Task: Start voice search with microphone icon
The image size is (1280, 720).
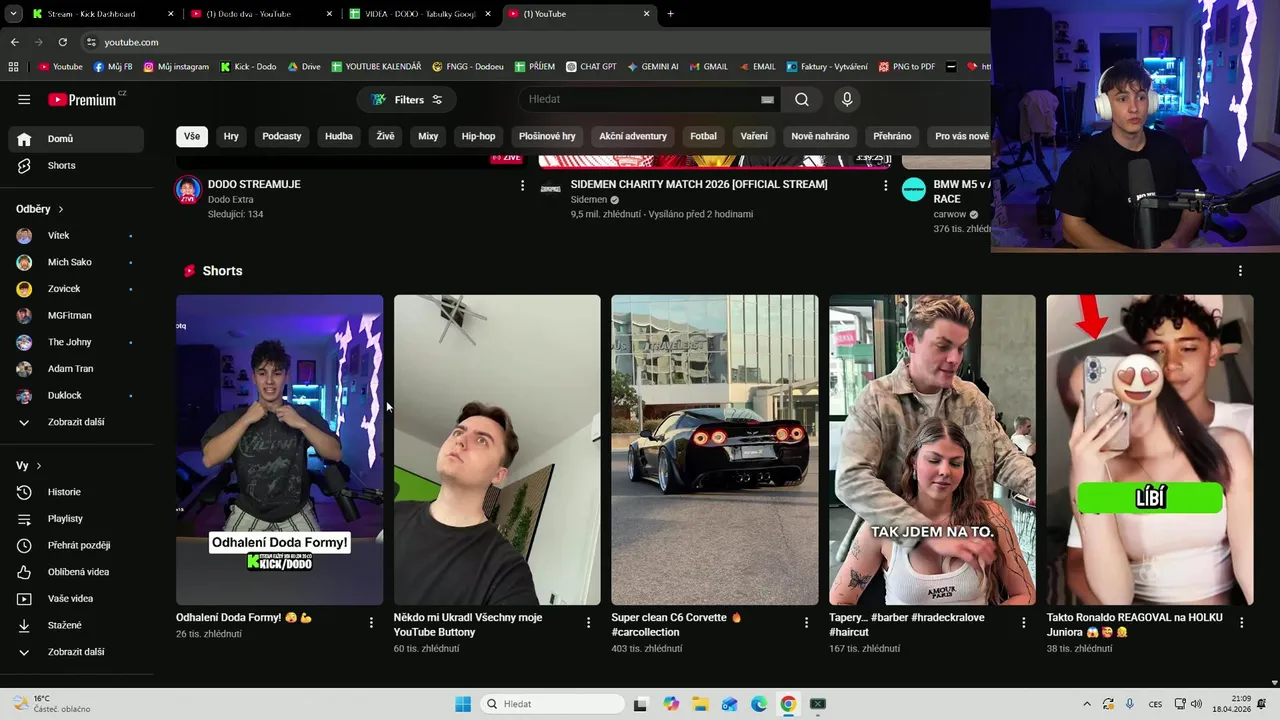Action: pyautogui.click(x=847, y=99)
